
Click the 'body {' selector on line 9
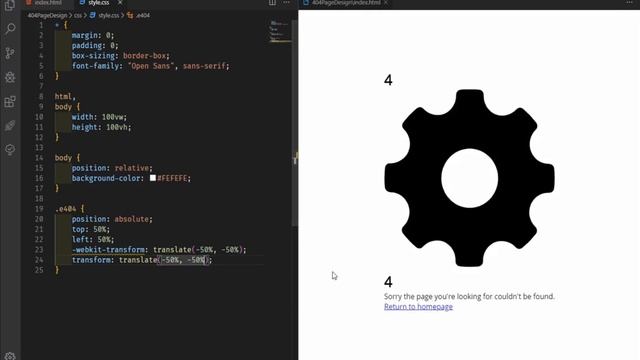click(x=67, y=107)
